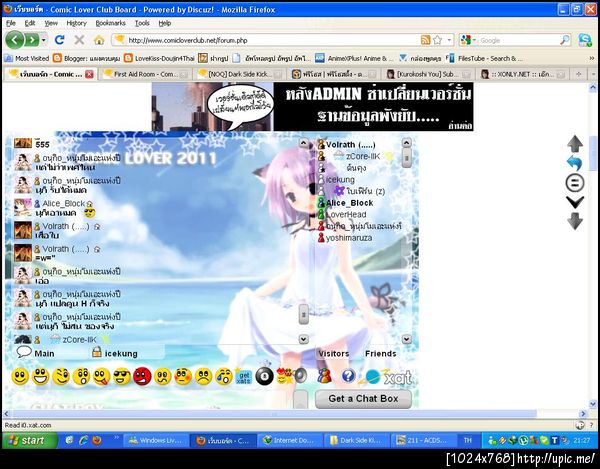Click user yoshimaruza in visitors list
The width and height of the screenshot is (600, 469).
click(x=349, y=238)
